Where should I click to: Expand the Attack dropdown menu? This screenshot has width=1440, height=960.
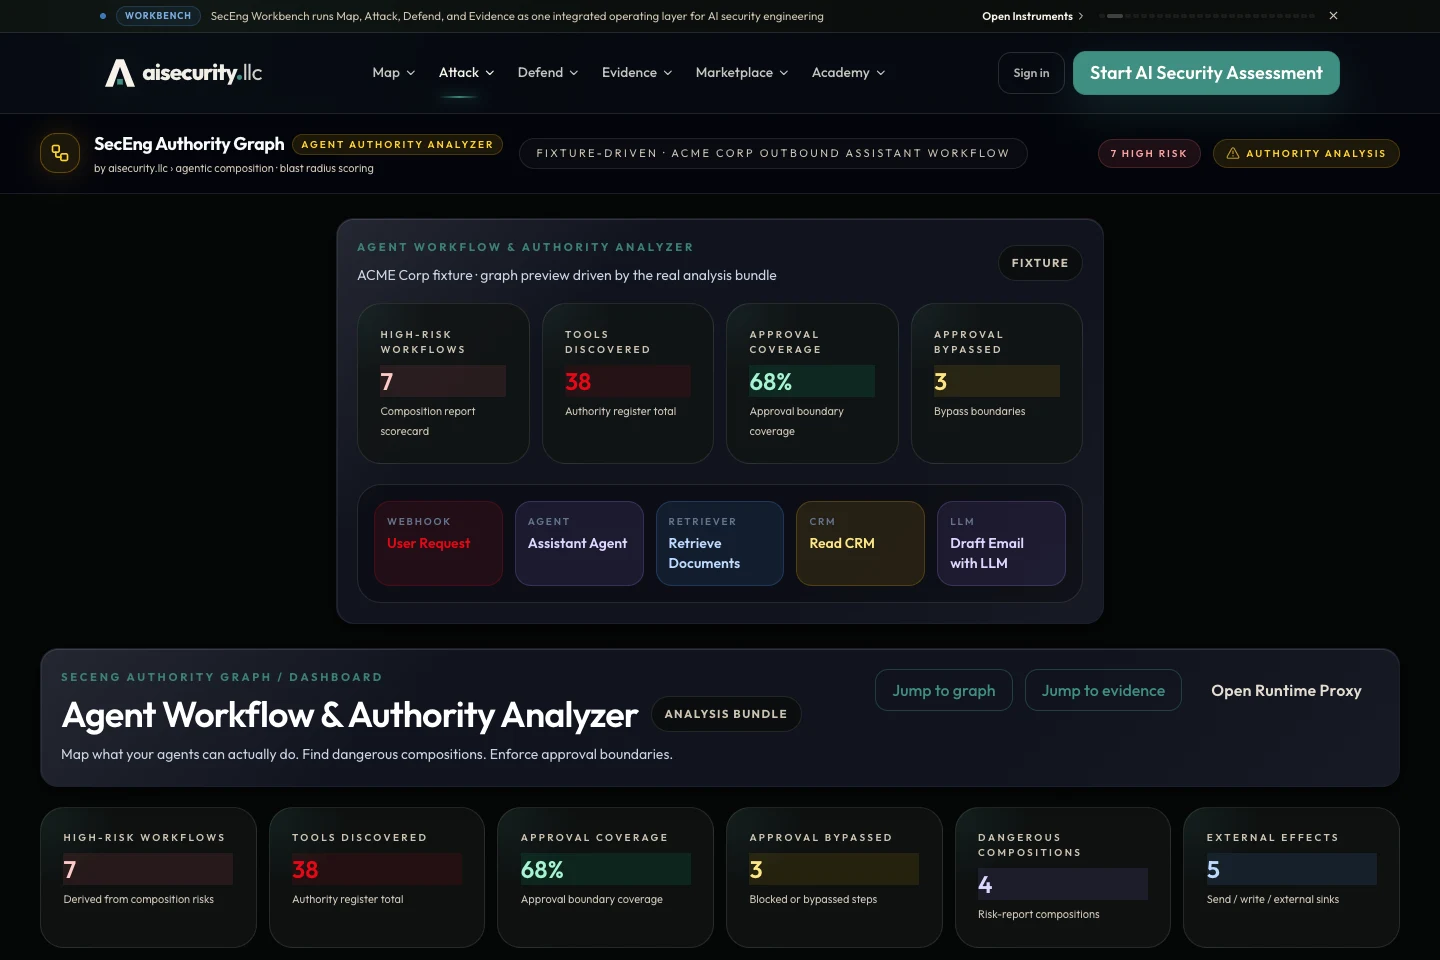(466, 73)
